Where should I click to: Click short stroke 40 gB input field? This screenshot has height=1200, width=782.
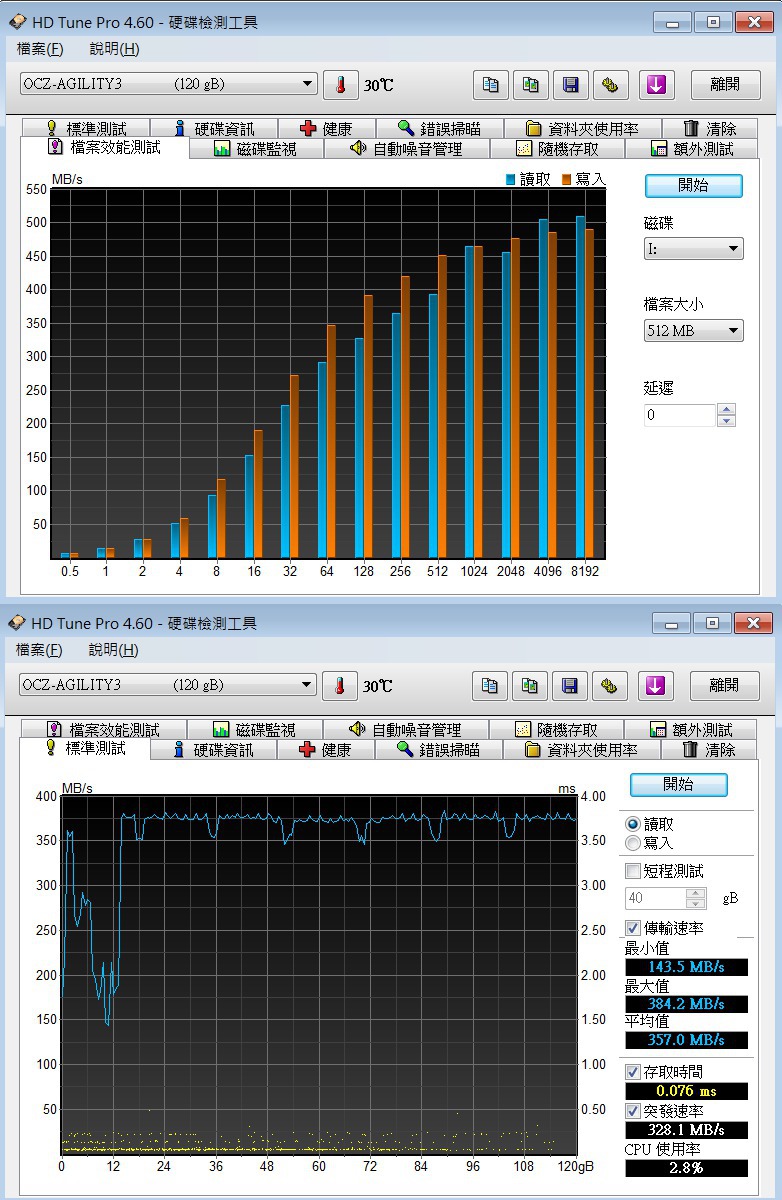coord(656,898)
